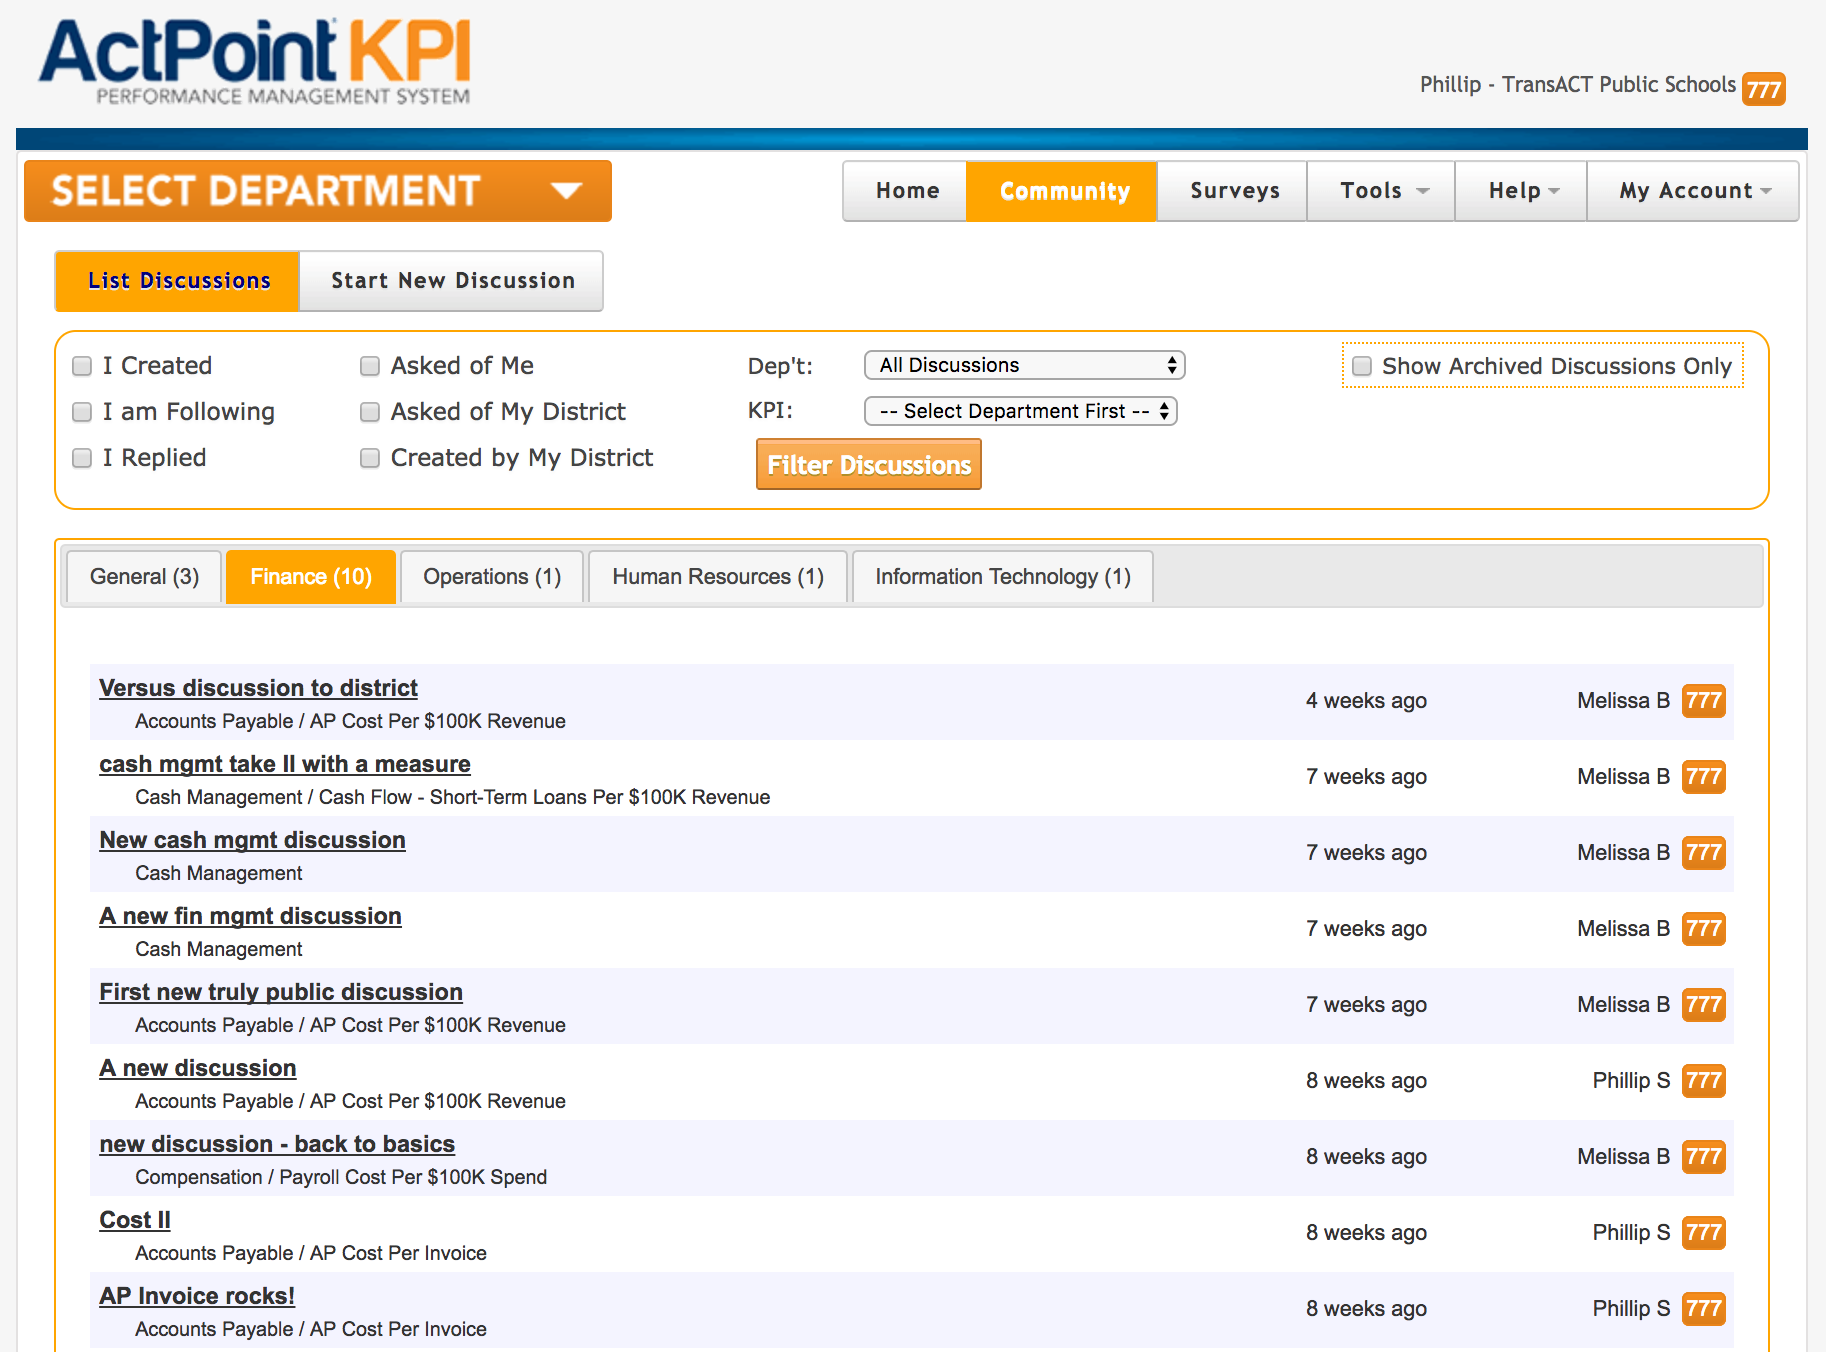Viewport: 1826px width, 1352px height.
Task: Click 777 badge in Cost II row
Action: 1703,1232
